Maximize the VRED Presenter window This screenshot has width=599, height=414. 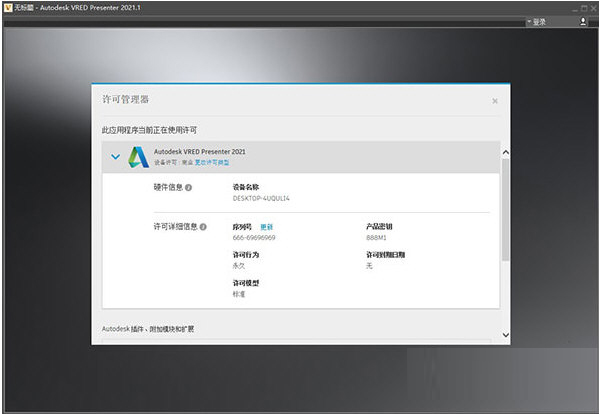click(584, 8)
